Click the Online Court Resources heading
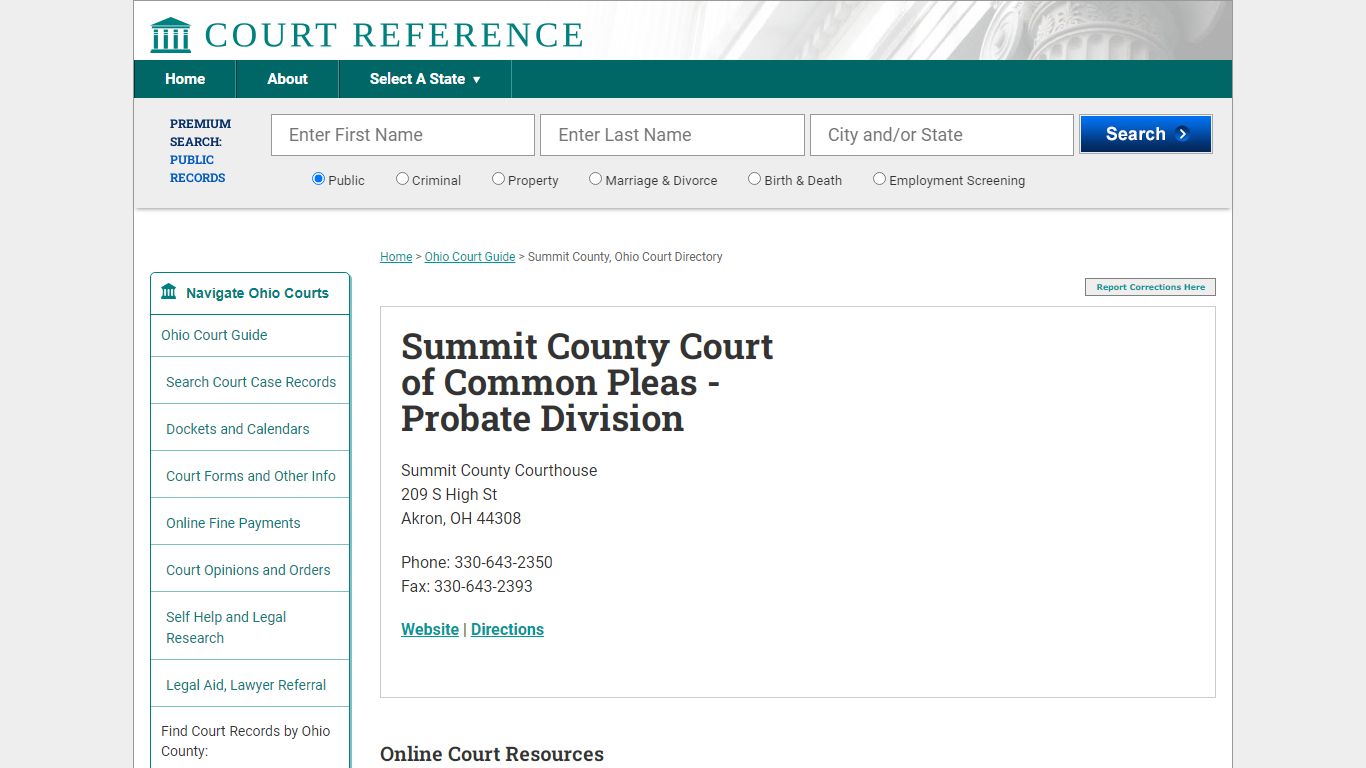 492,754
